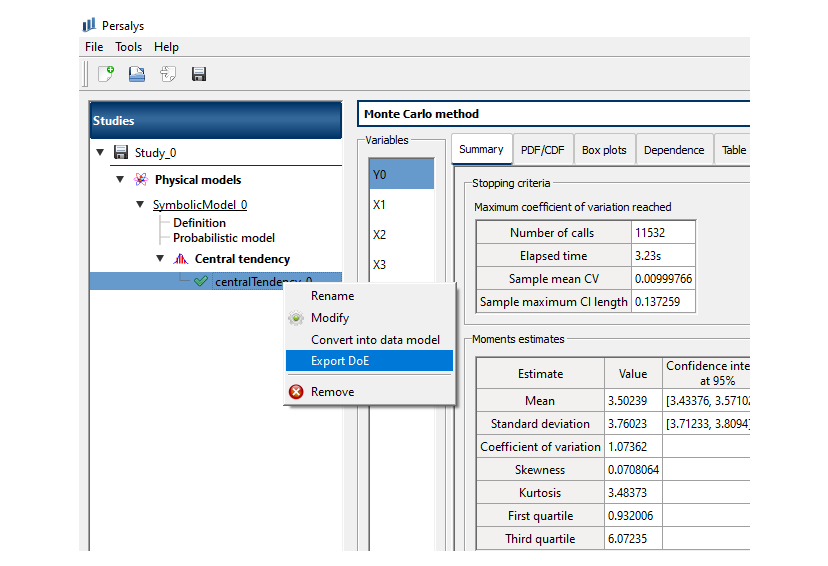Collapse the Study_0 tree node
The width and height of the screenshot is (828, 566).
pos(100,153)
